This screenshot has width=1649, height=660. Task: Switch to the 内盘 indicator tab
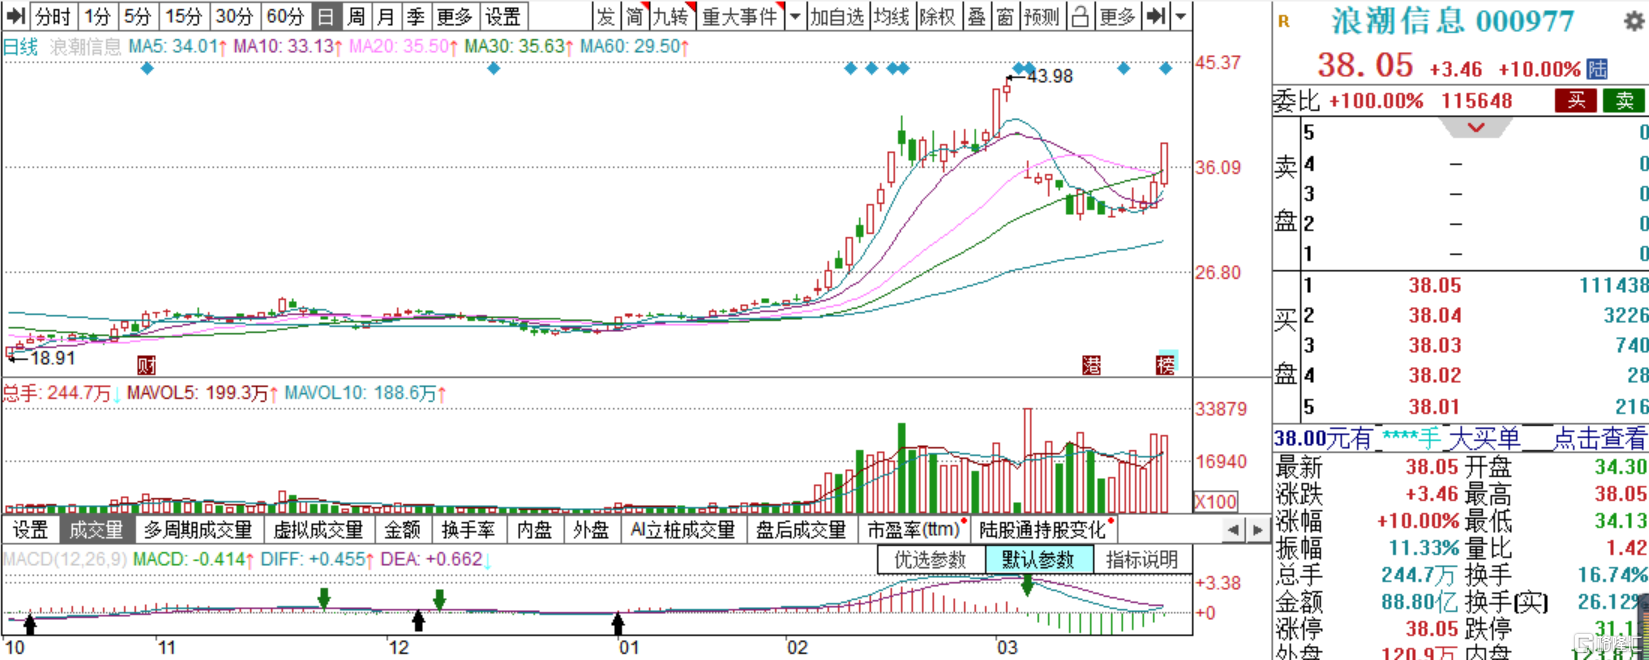pyautogui.click(x=534, y=530)
